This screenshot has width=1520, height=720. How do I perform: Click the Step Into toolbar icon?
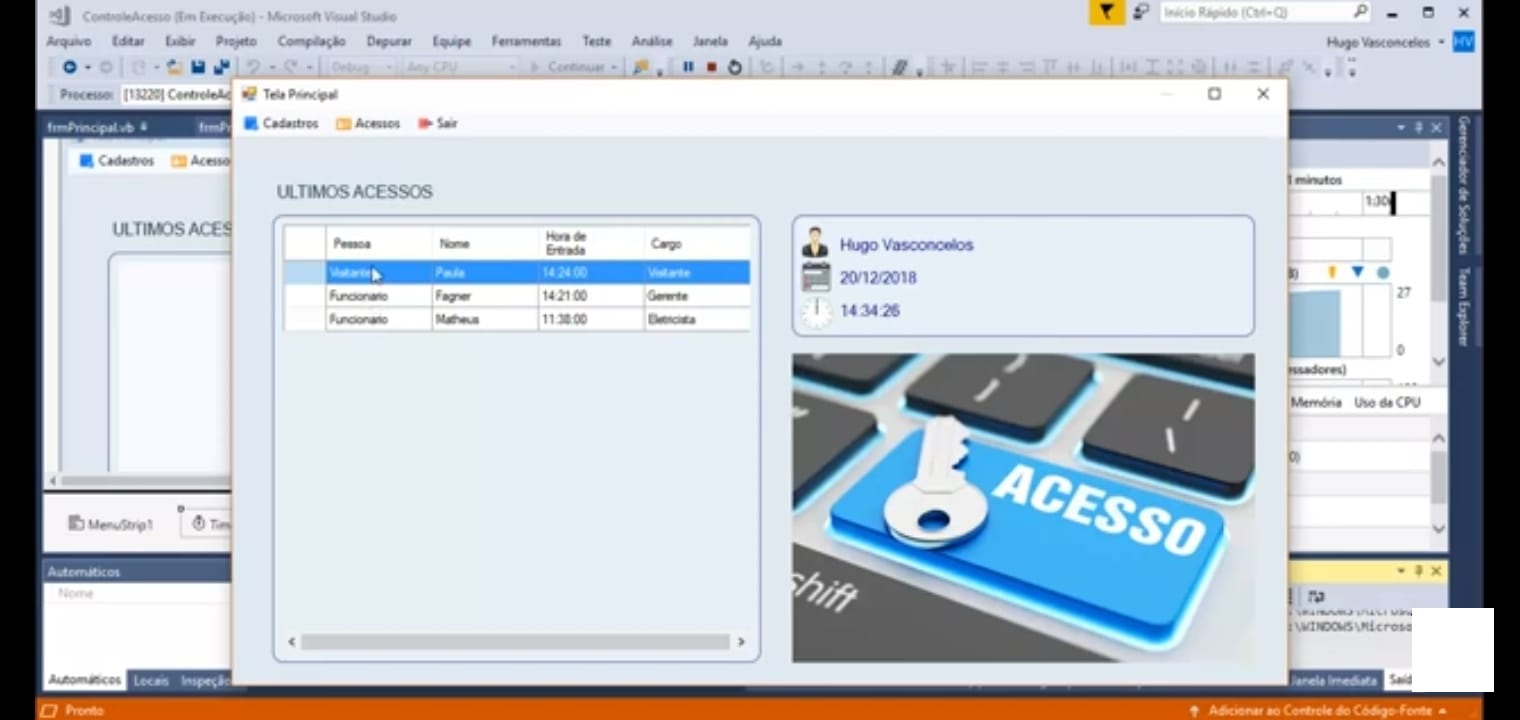point(822,67)
